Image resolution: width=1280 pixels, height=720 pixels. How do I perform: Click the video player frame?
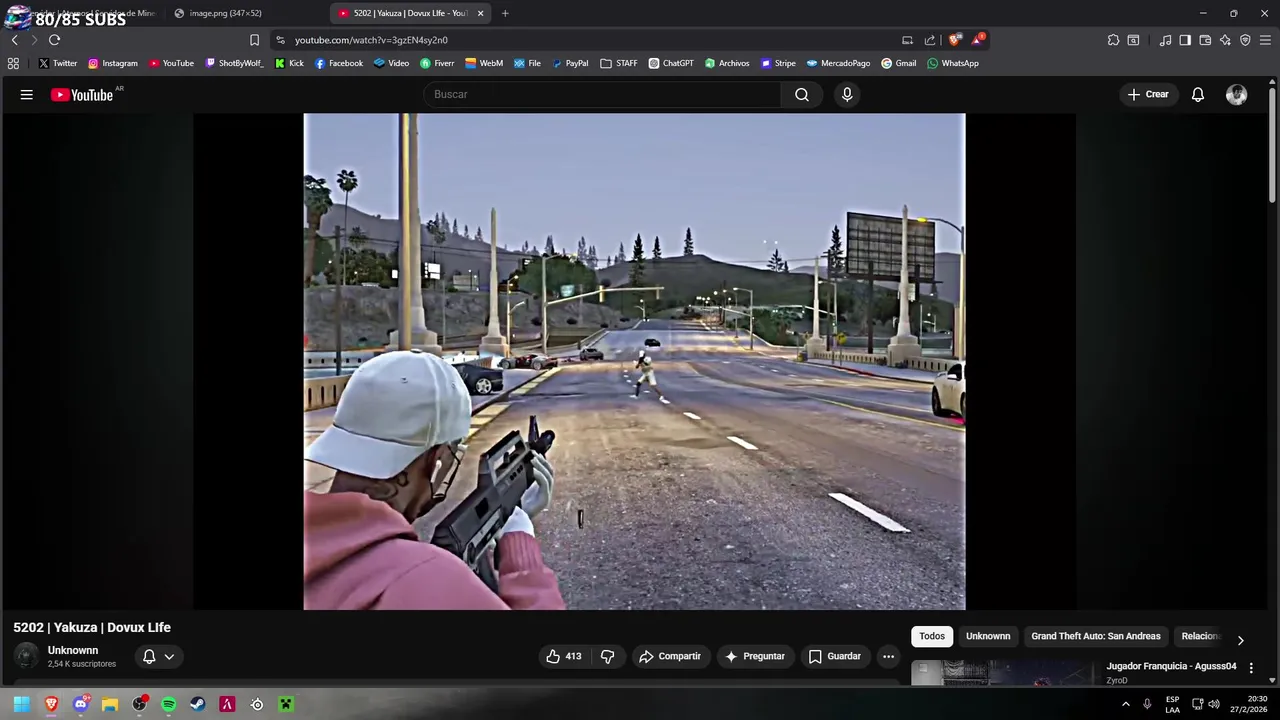coord(634,361)
